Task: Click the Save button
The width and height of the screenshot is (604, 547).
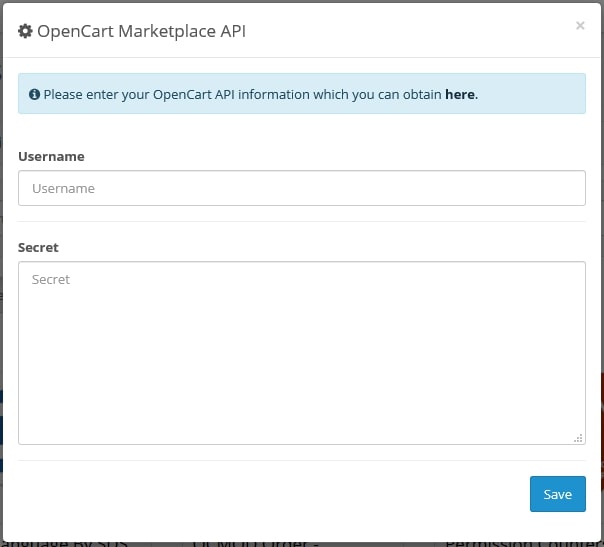Action: (x=557, y=494)
